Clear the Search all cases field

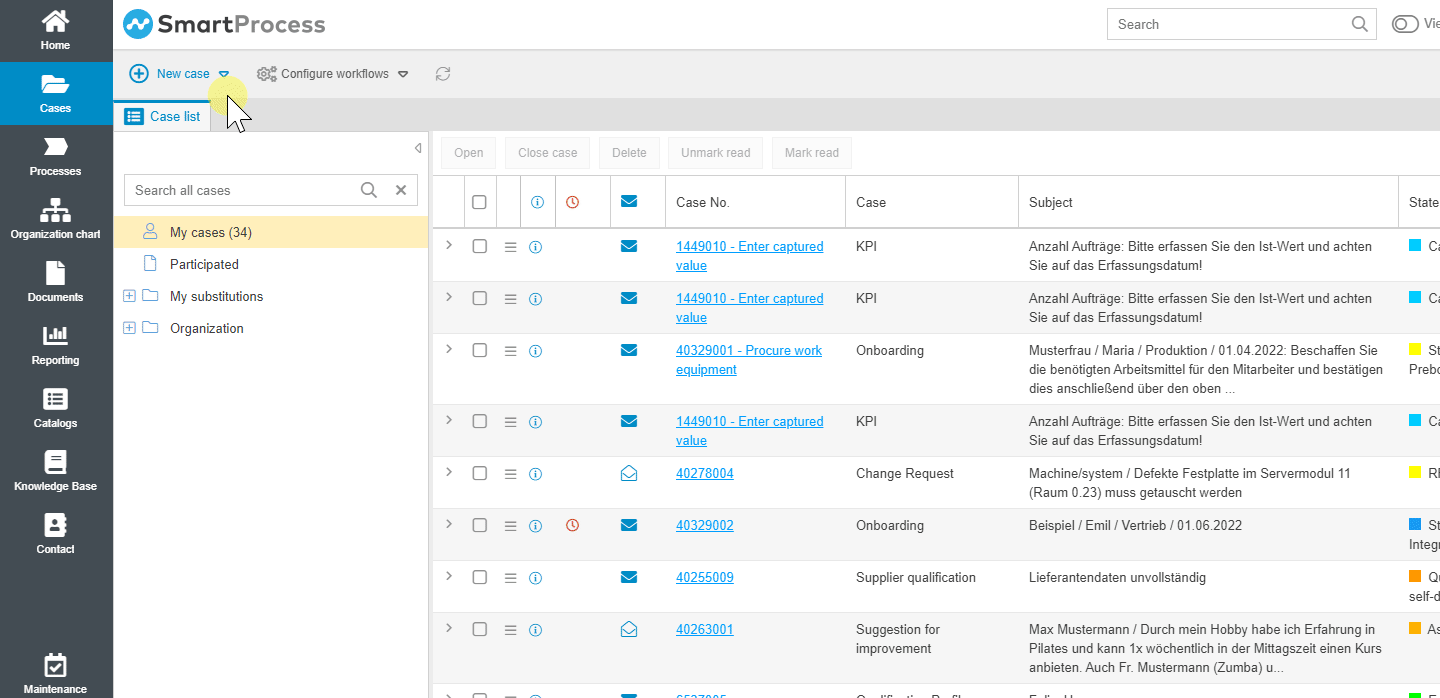tap(401, 190)
